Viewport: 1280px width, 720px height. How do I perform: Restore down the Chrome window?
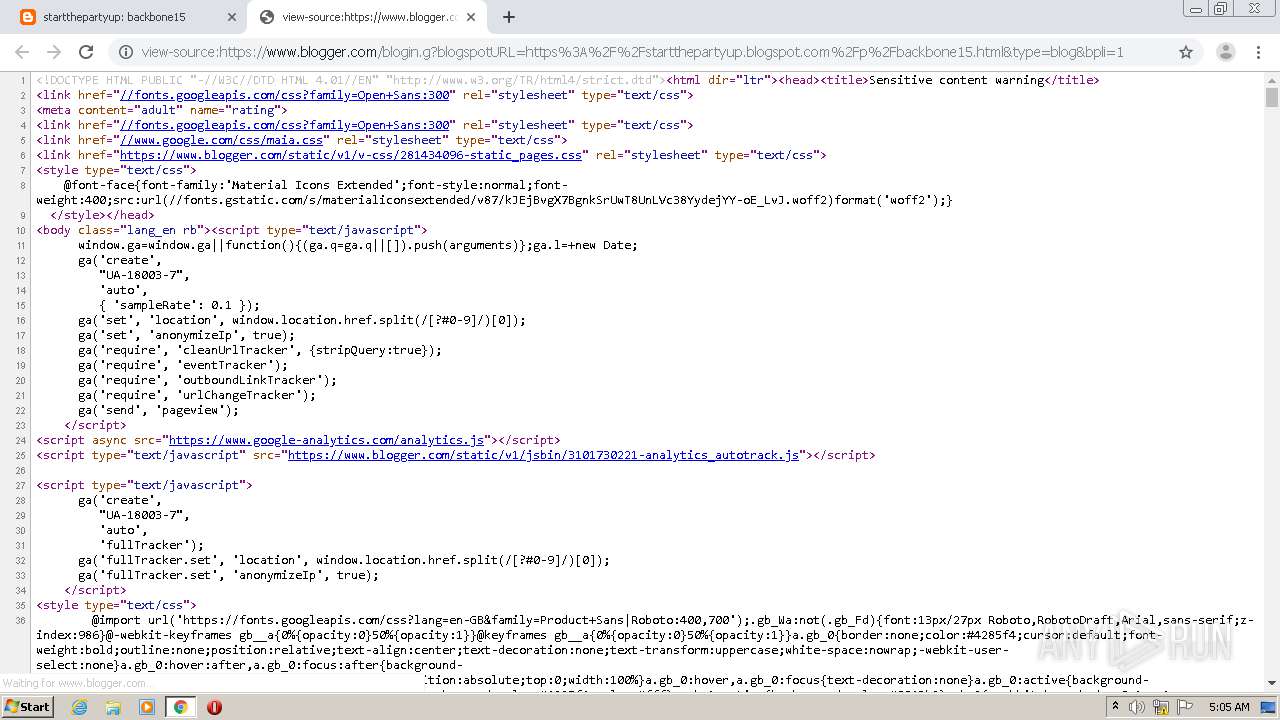click(x=1221, y=8)
